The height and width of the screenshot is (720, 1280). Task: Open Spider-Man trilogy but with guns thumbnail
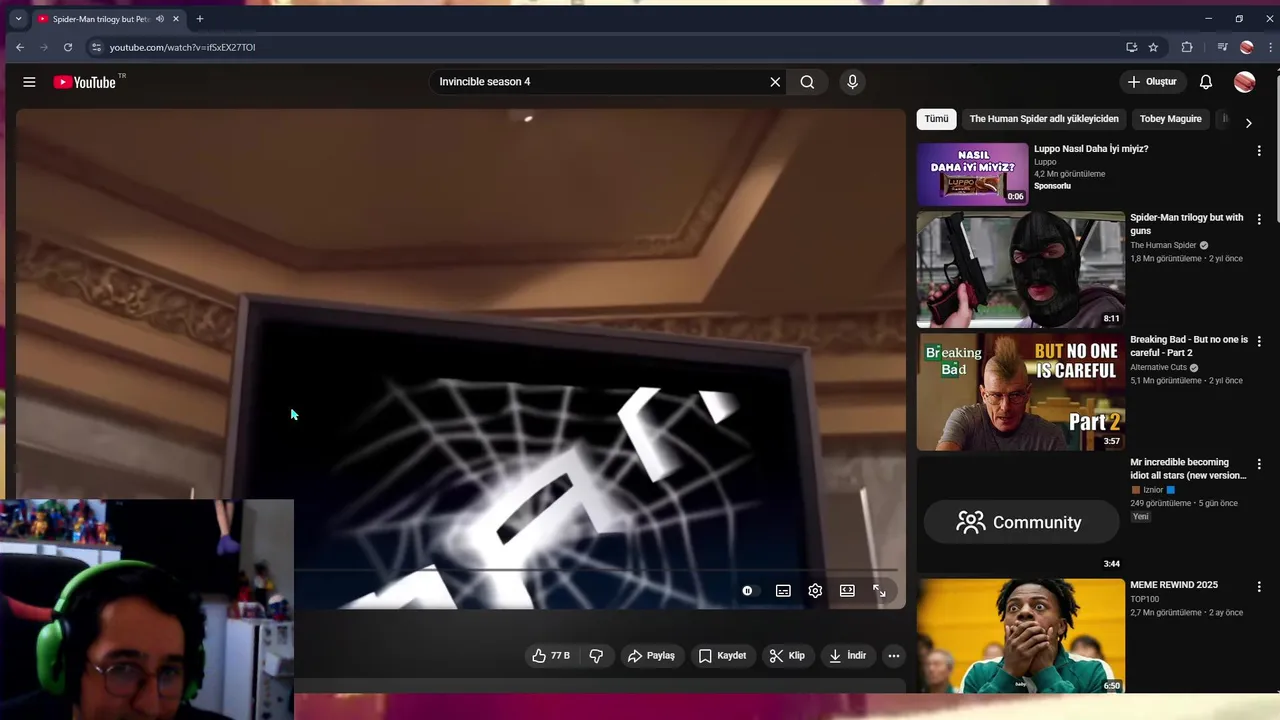point(1021,269)
